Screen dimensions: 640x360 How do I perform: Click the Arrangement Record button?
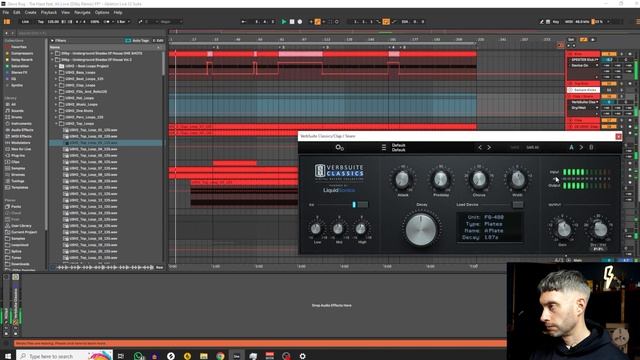[300, 22]
